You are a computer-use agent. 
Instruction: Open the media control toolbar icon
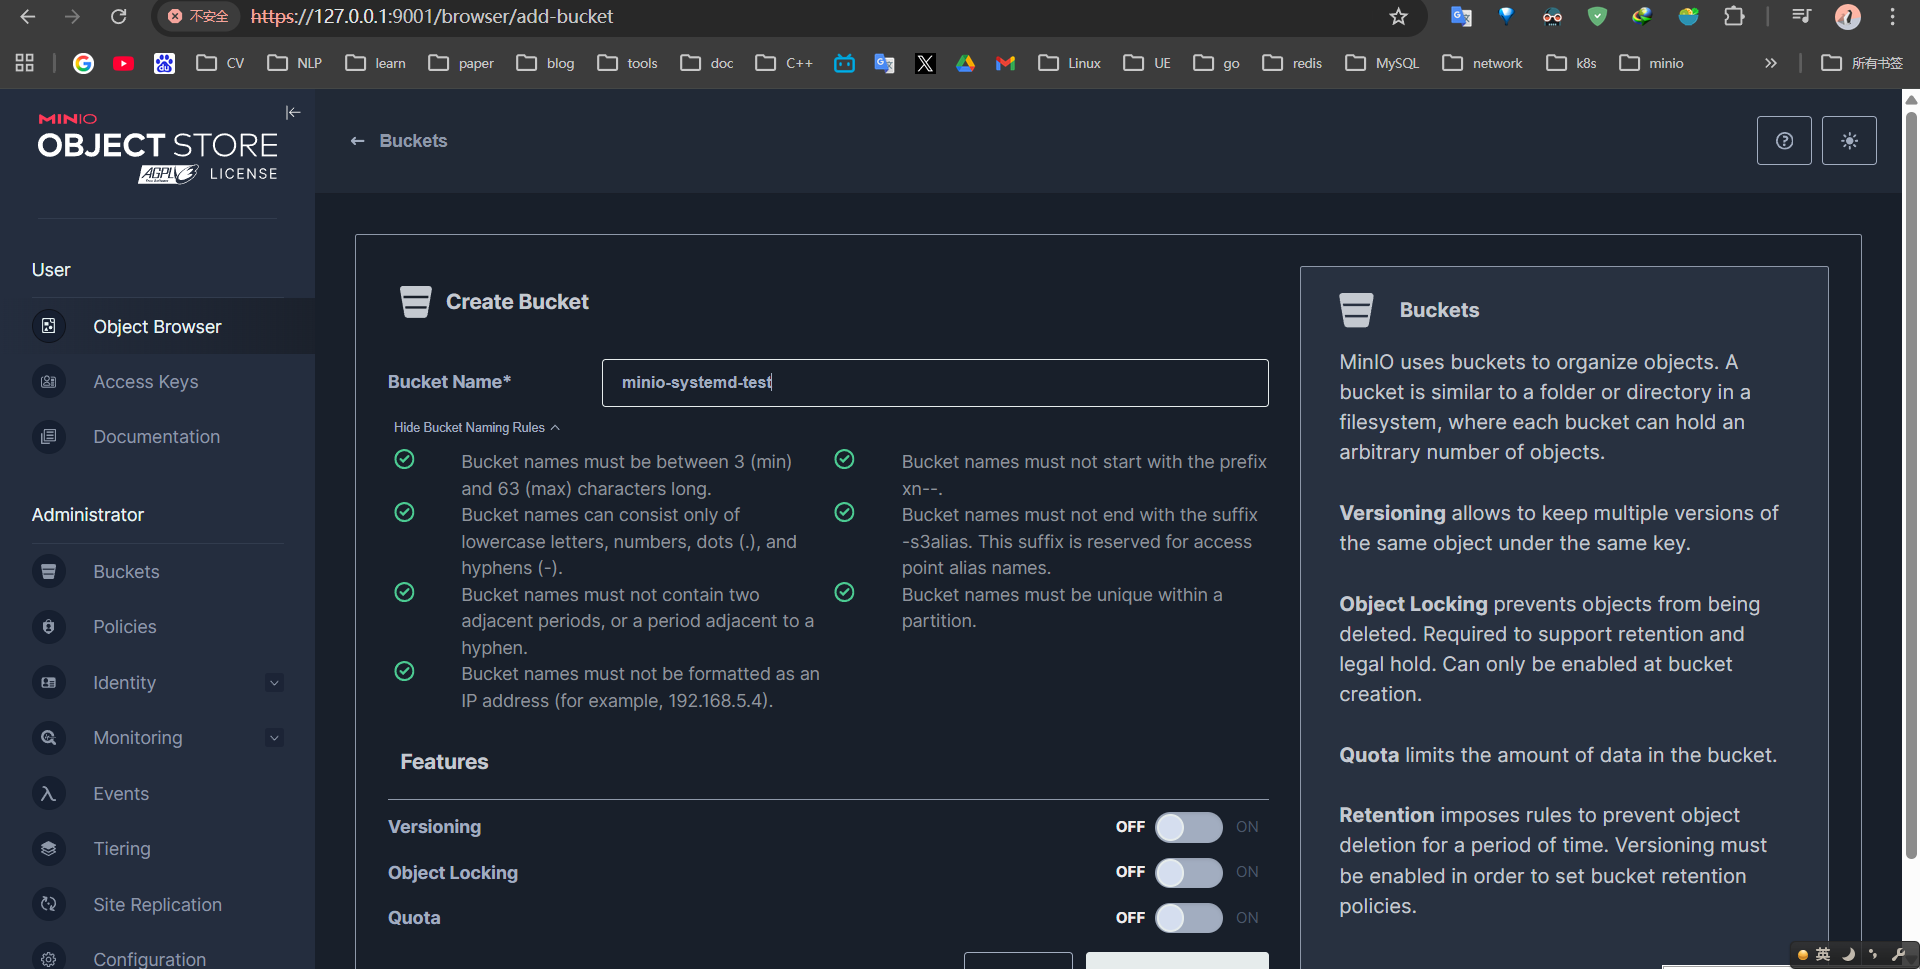click(1801, 17)
